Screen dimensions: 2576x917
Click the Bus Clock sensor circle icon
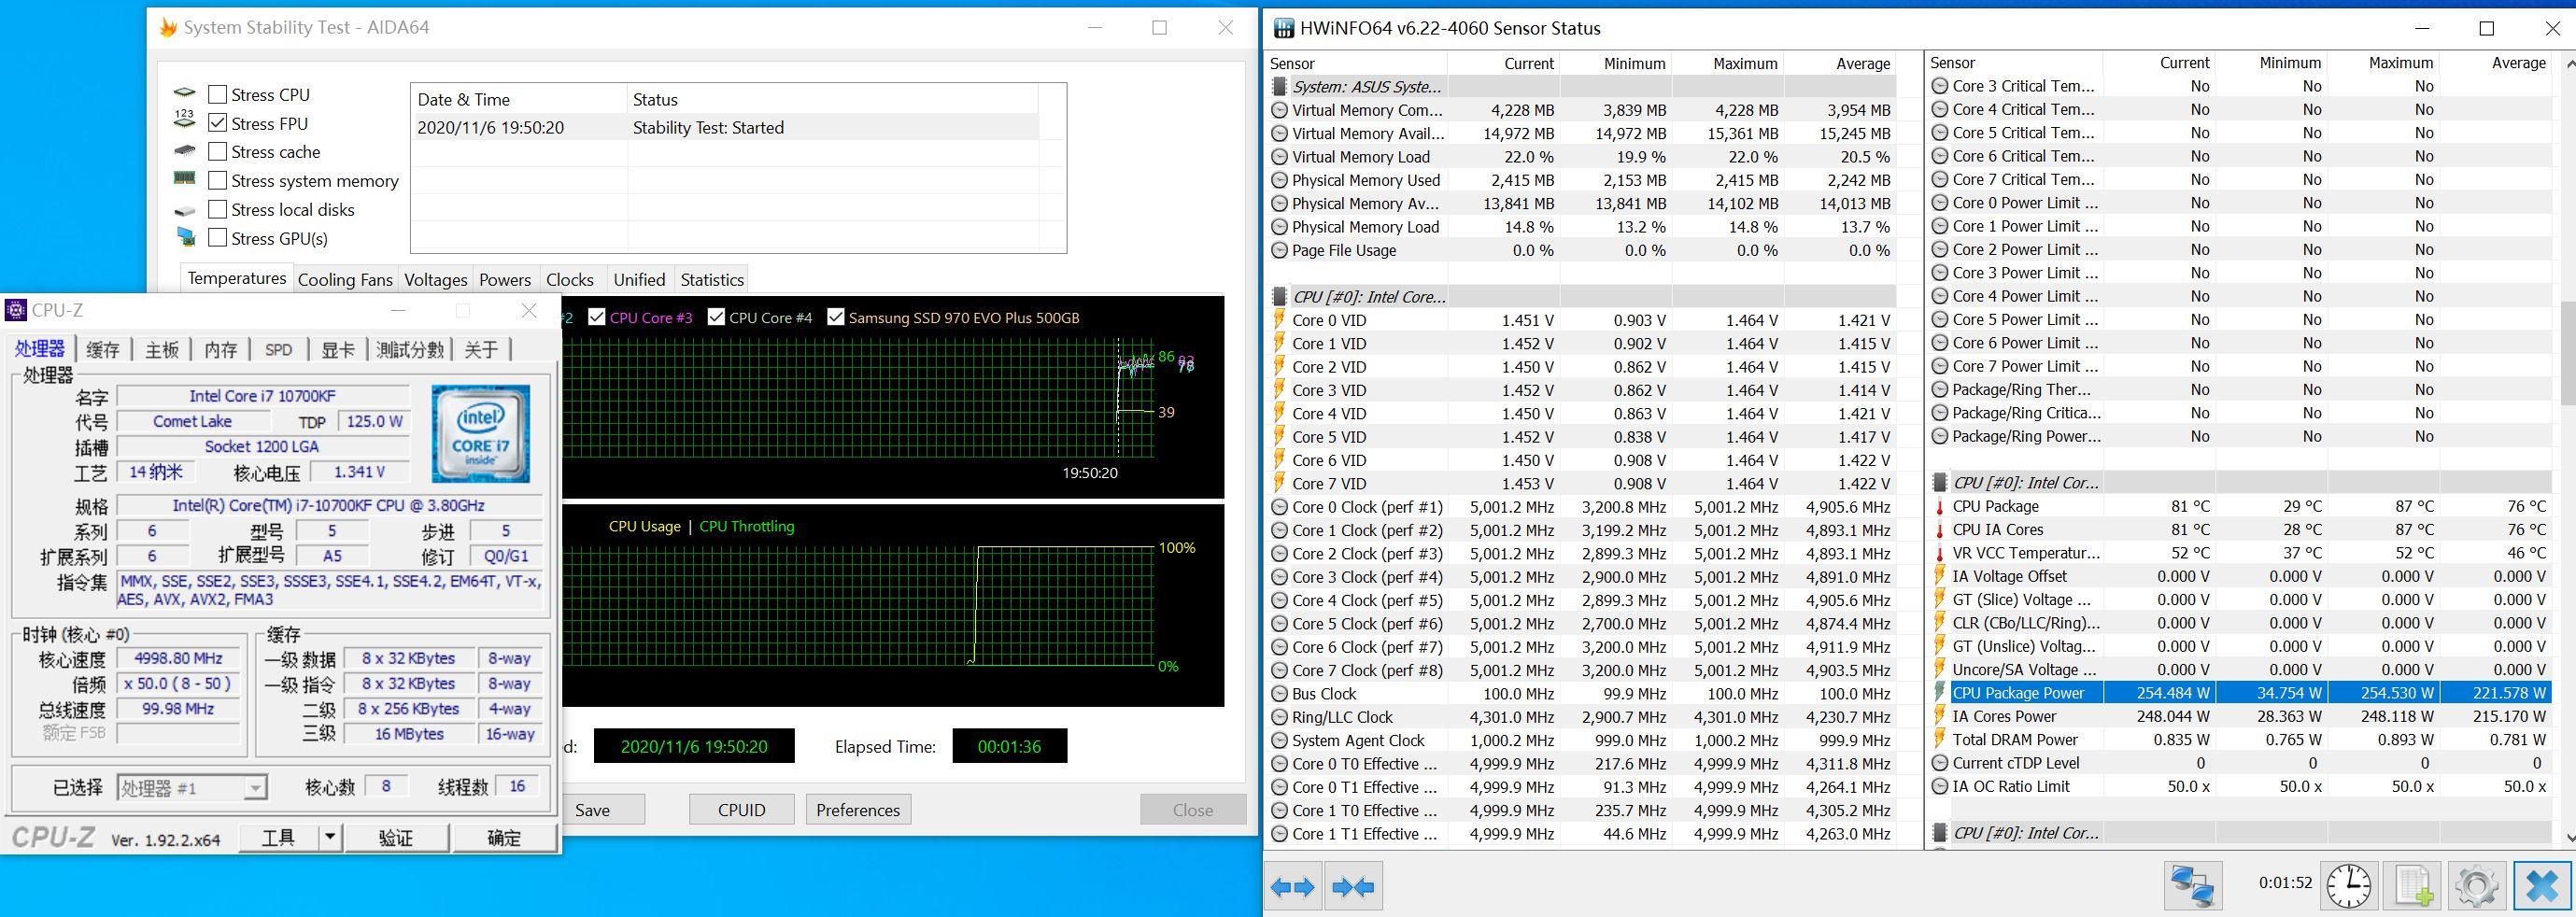coord(1279,694)
